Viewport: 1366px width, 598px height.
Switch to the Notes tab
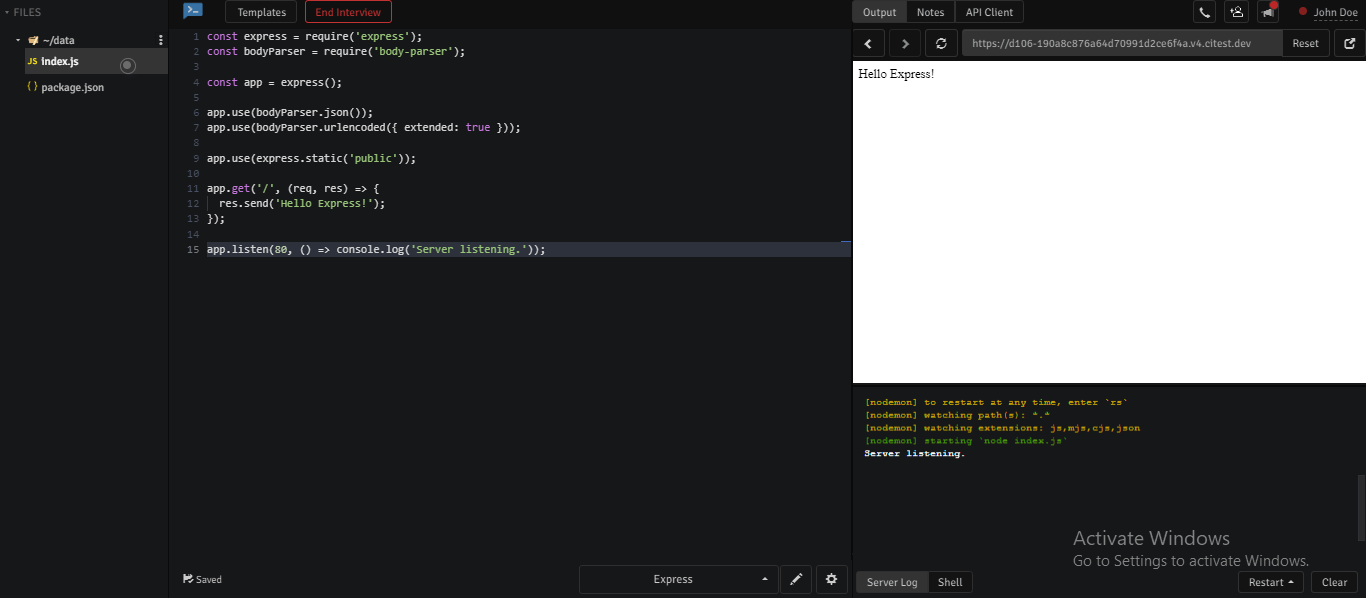930,12
